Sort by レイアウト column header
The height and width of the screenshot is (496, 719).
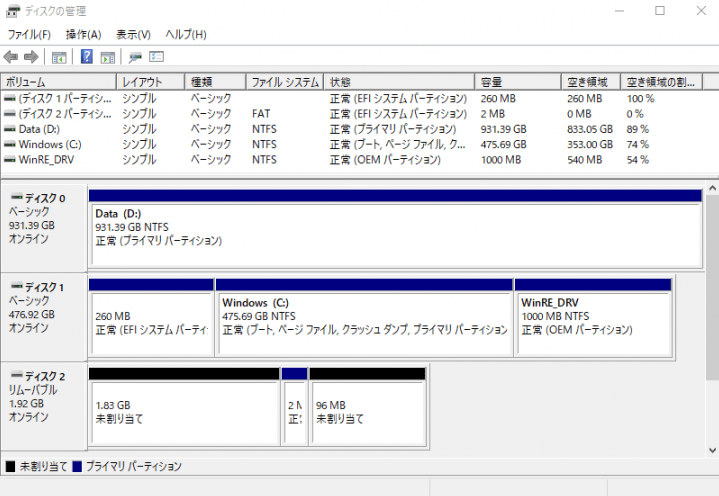(150, 82)
